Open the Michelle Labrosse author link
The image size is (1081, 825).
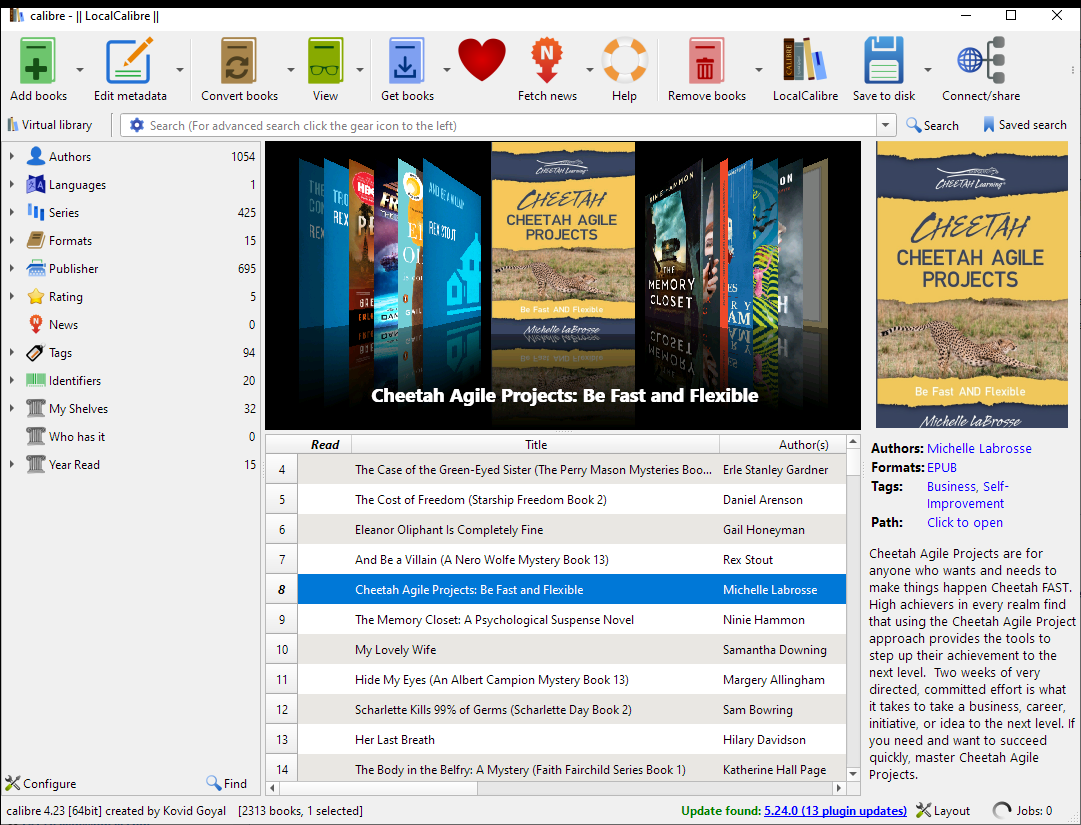pos(979,448)
